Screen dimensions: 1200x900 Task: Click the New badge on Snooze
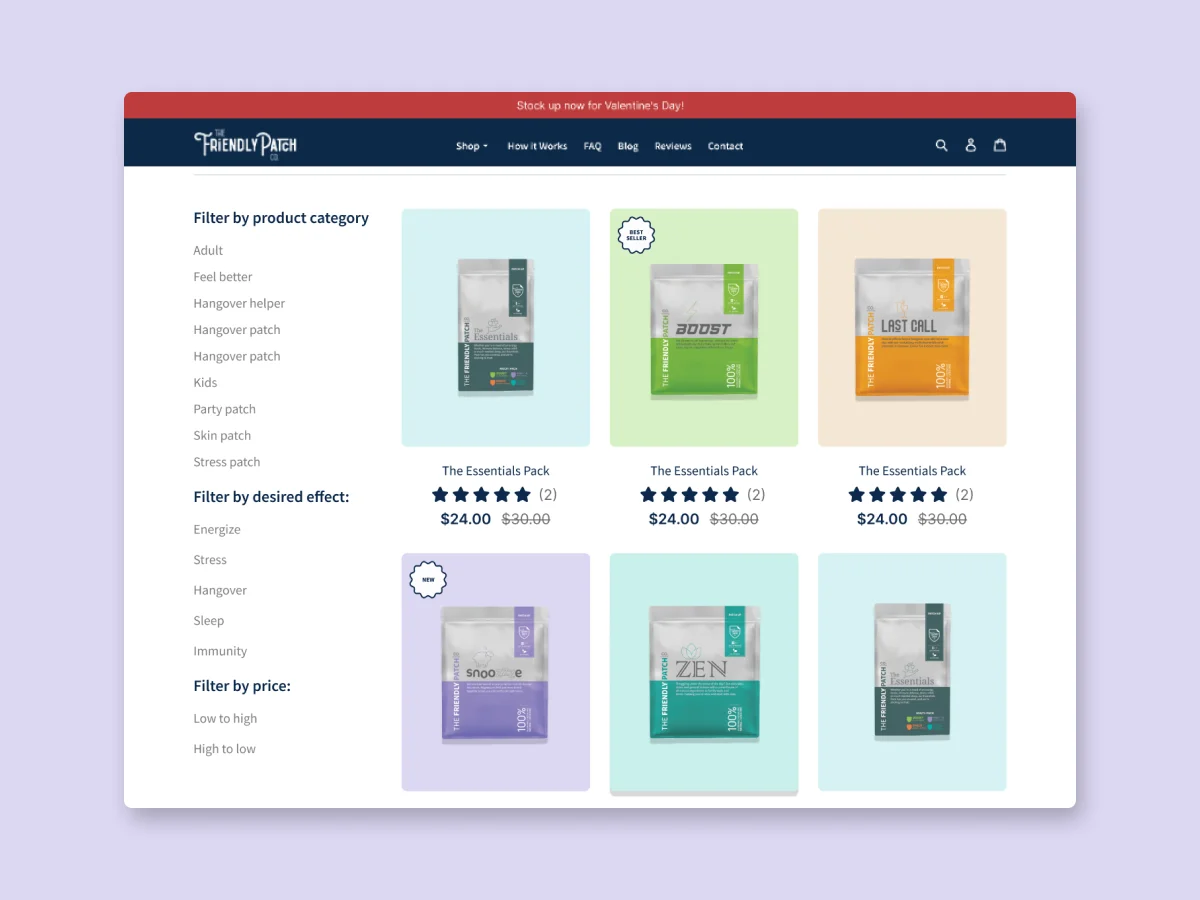click(x=428, y=580)
